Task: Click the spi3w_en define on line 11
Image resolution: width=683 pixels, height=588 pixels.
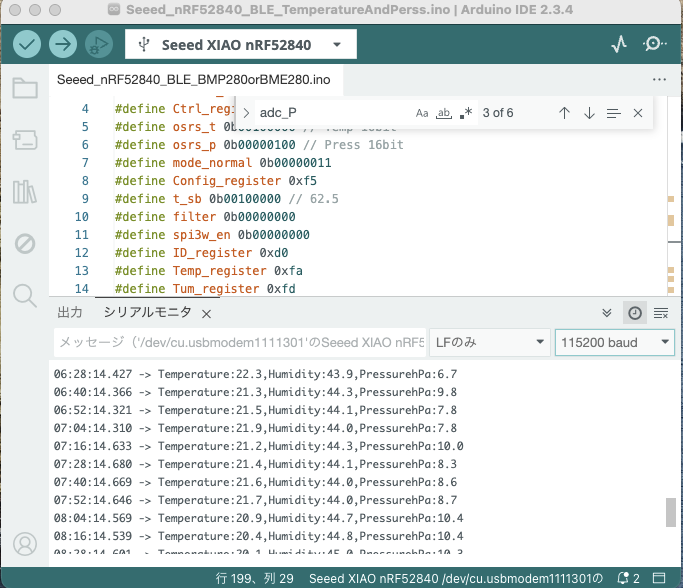Action: click(x=212, y=235)
